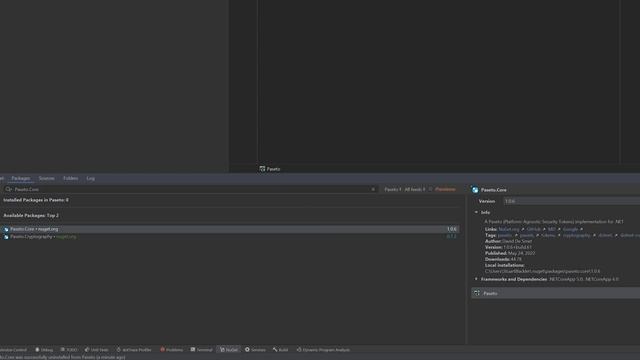Click the Author David De Smet text
640x360 pixels.
(x=508, y=241)
